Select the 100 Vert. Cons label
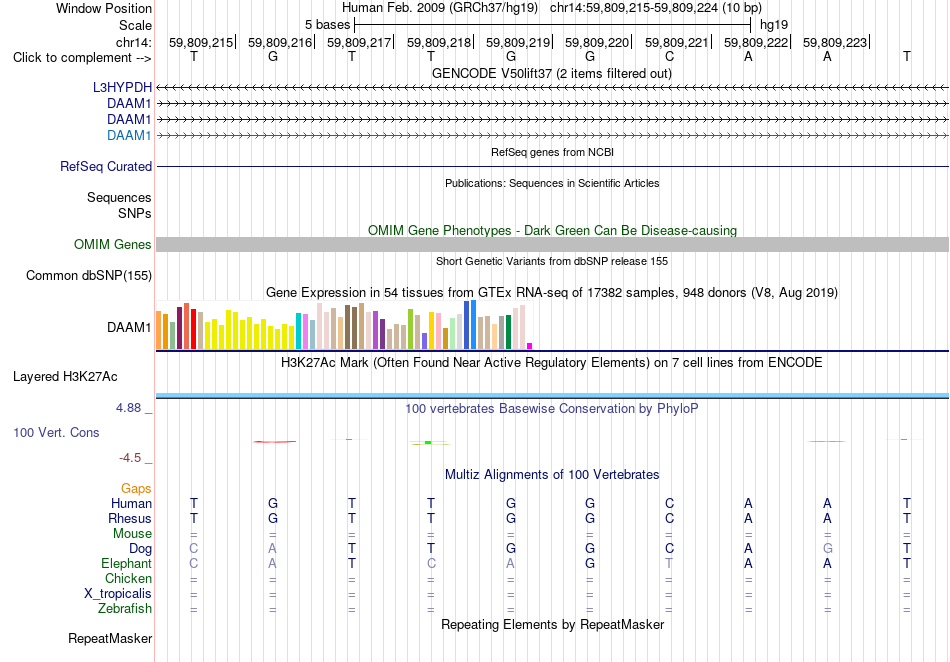This screenshot has width=950, height=662. pyautogui.click(x=56, y=432)
